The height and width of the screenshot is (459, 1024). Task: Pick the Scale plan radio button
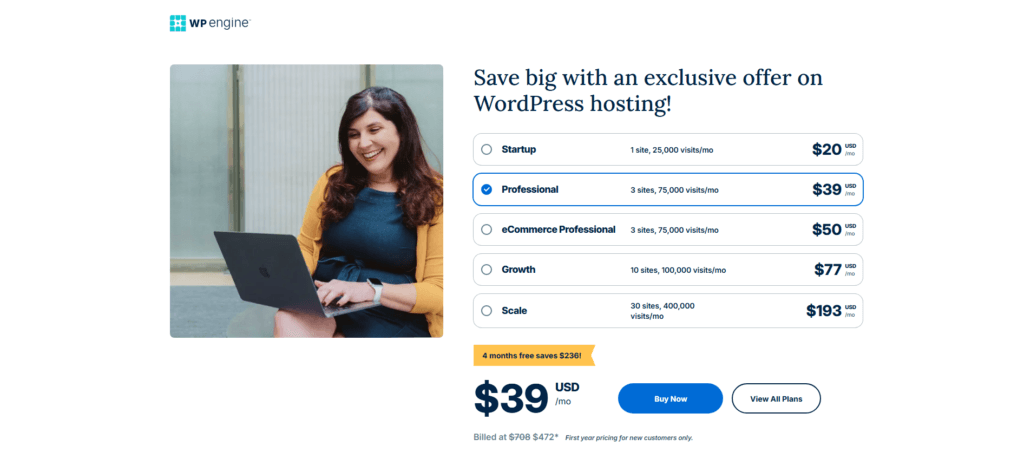click(x=487, y=311)
